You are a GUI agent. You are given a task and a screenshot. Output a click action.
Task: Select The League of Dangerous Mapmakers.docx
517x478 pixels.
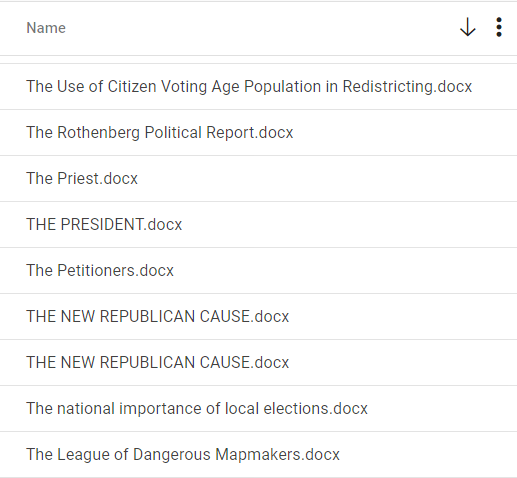coord(183,455)
